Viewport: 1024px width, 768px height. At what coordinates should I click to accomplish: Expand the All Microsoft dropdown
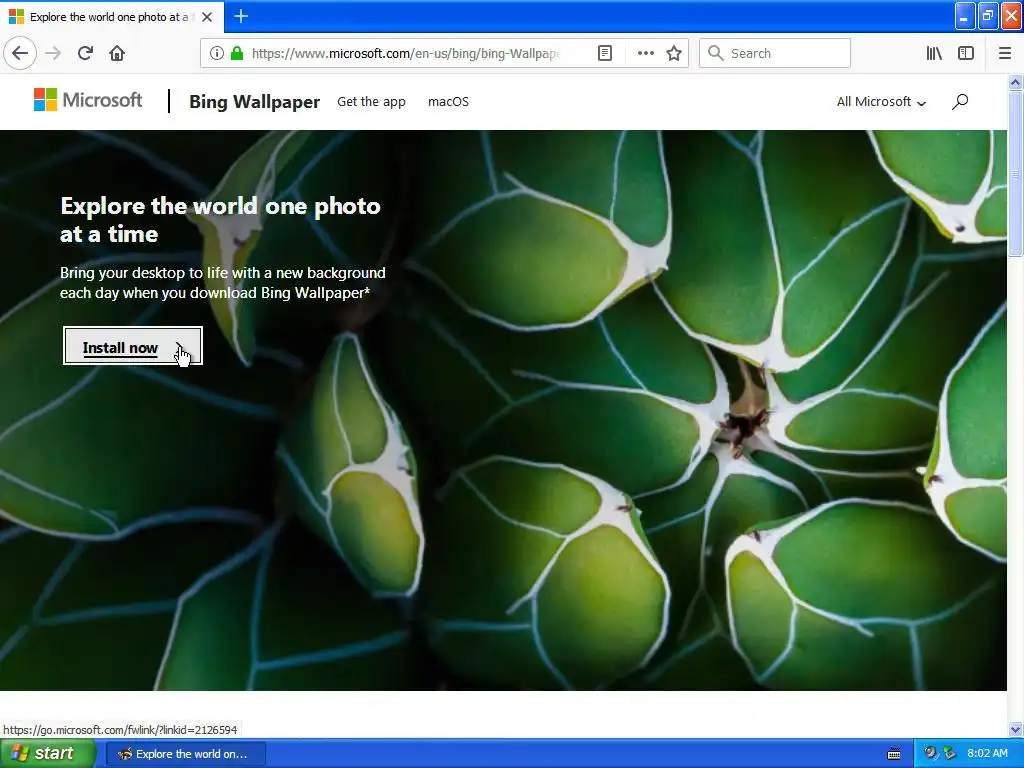tap(881, 101)
